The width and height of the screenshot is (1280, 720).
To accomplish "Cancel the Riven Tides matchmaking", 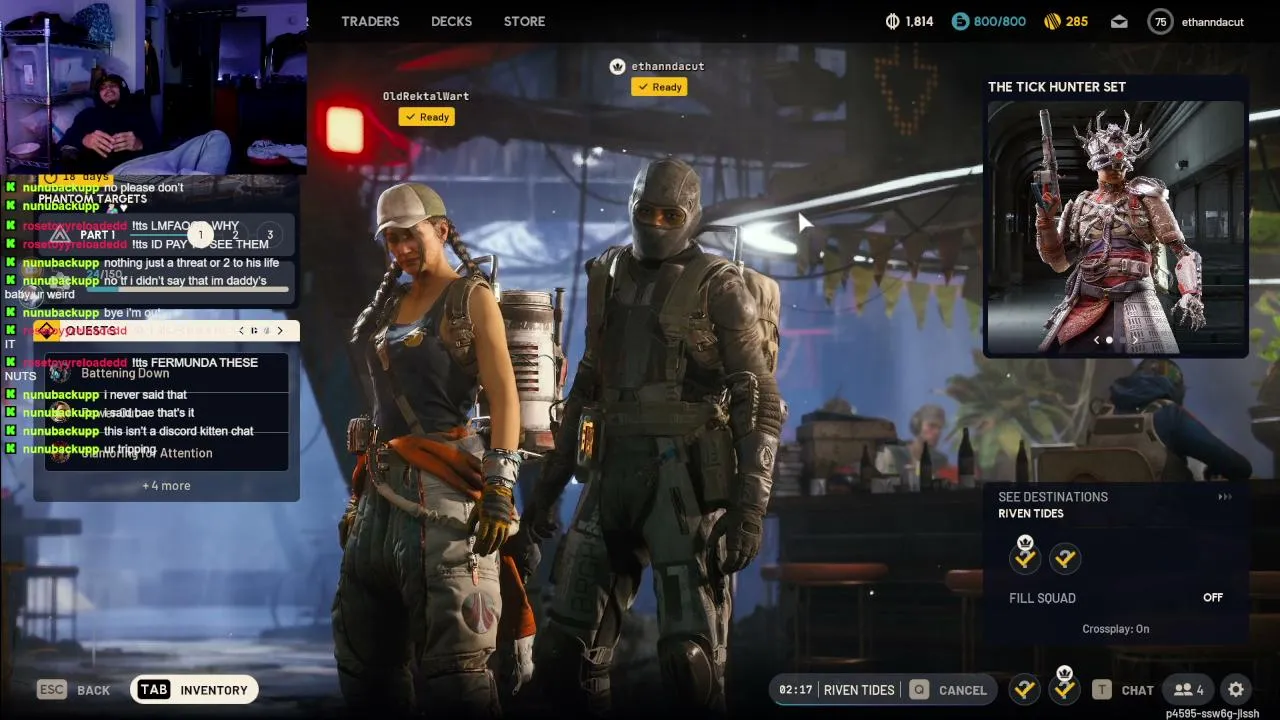I will tap(963, 690).
